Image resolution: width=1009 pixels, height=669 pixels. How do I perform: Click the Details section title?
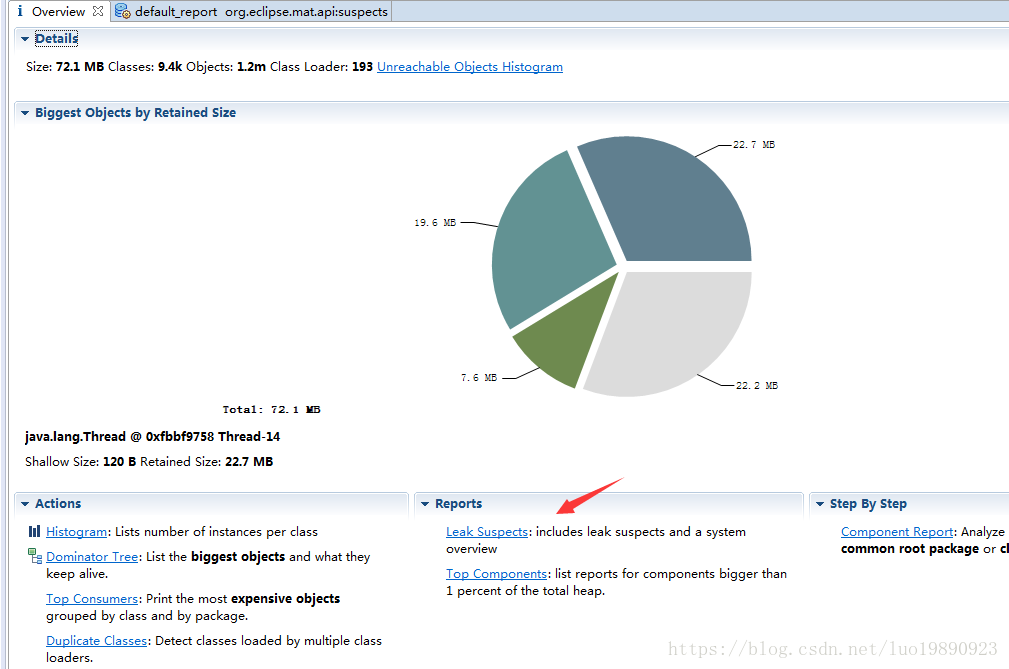pos(57,39)
